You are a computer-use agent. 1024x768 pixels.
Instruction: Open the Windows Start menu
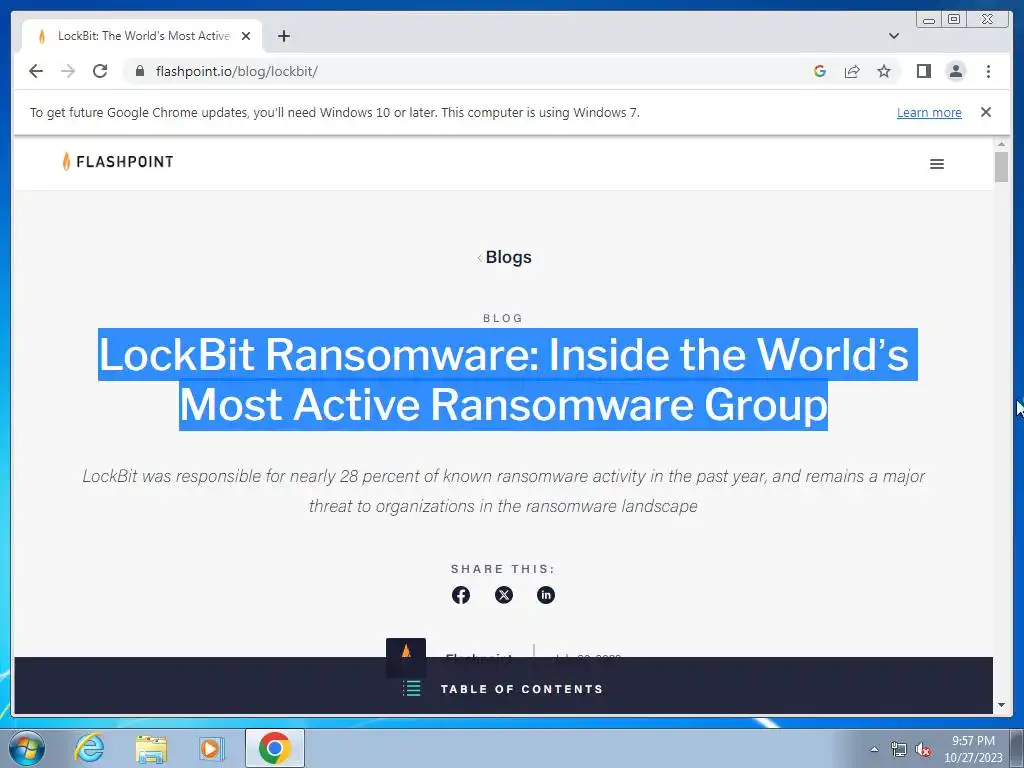tap(26, 748)
